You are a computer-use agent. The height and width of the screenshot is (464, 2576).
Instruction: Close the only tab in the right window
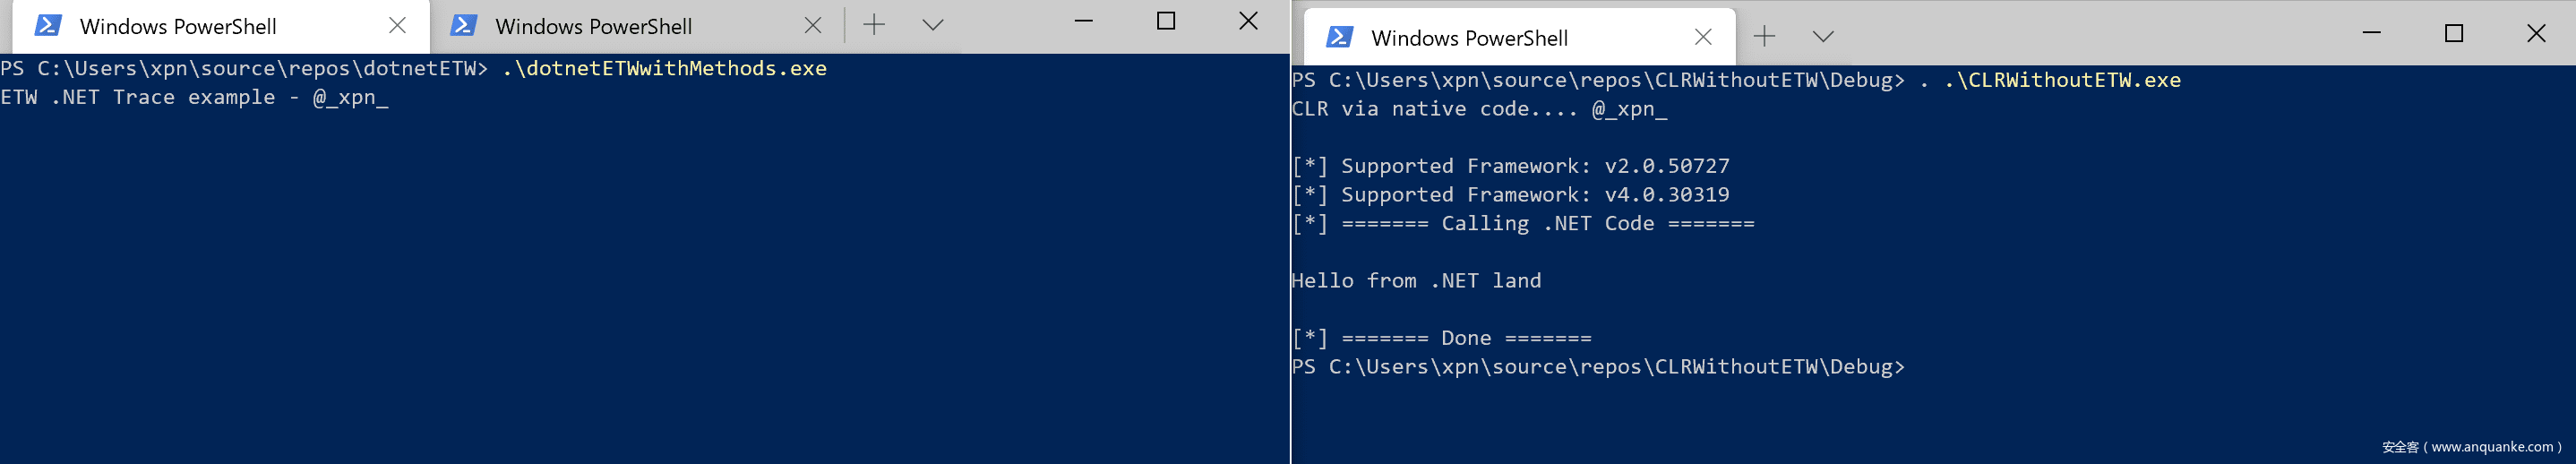(x=1703, y=38)
